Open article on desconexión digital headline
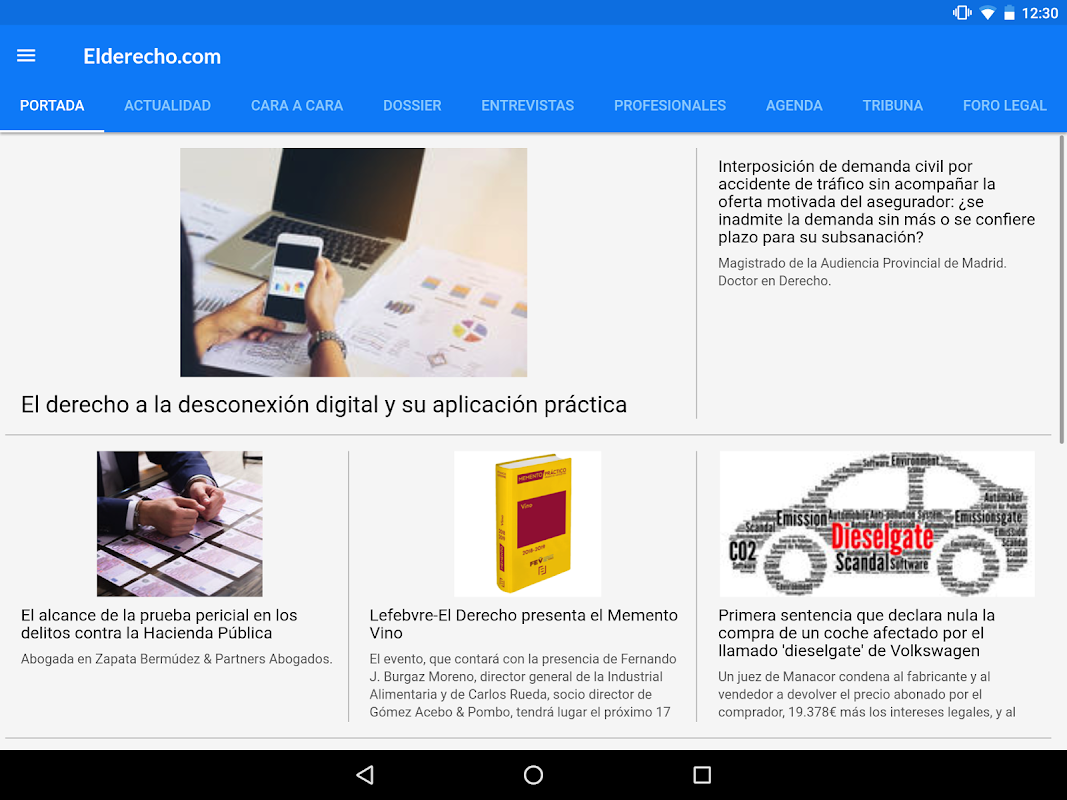1067x800 pixels. 324,405
